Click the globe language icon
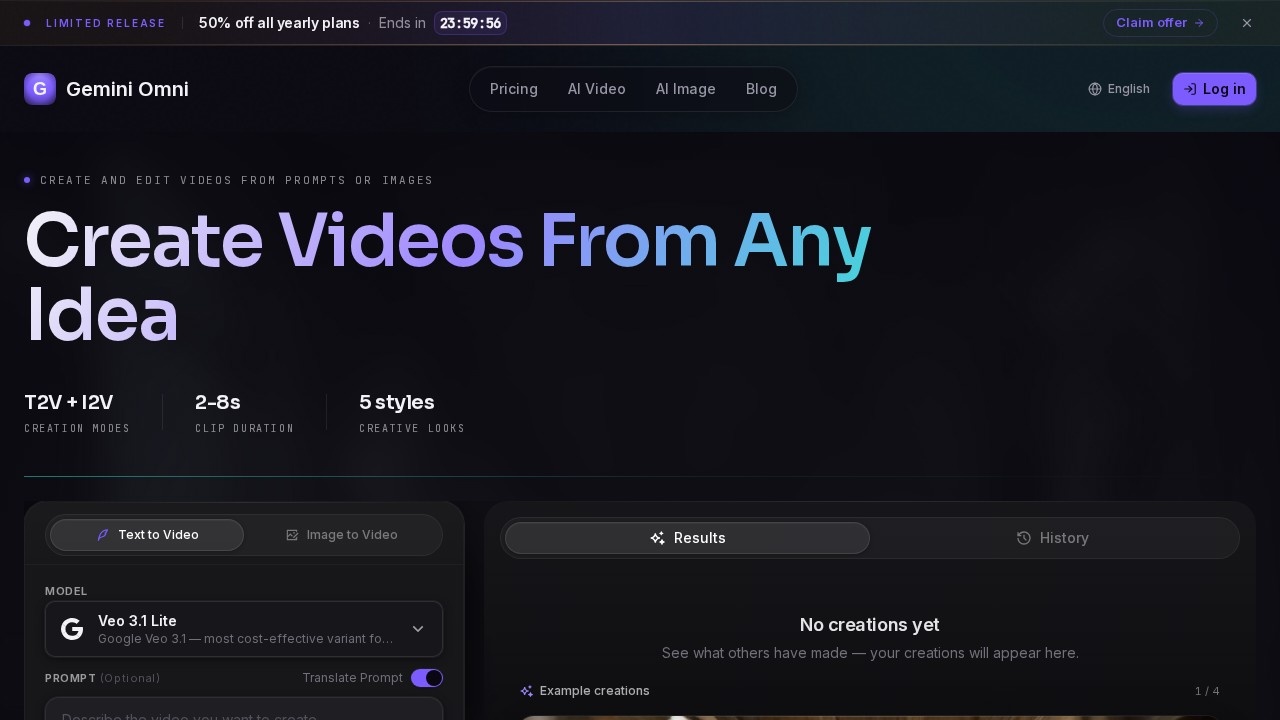This screenshot has width=1280, height=720. pyautogui.click(x=1095, y=89)
